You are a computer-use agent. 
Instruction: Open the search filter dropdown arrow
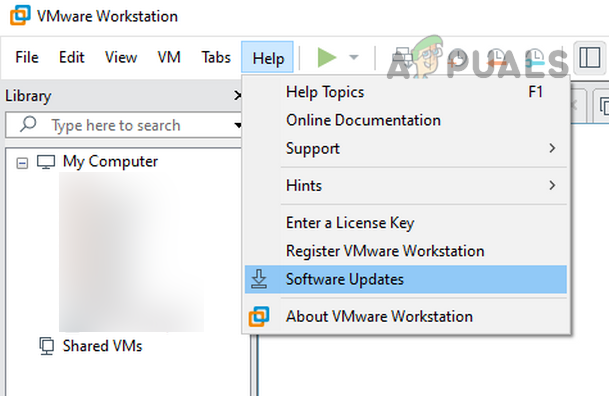tap(238, 125)
